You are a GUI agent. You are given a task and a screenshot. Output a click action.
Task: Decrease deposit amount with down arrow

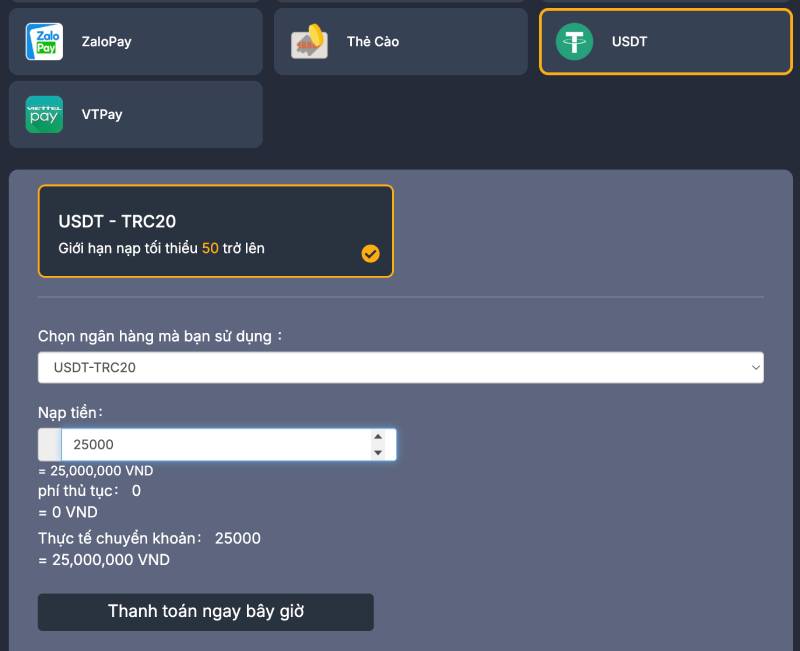click(378, 453)
